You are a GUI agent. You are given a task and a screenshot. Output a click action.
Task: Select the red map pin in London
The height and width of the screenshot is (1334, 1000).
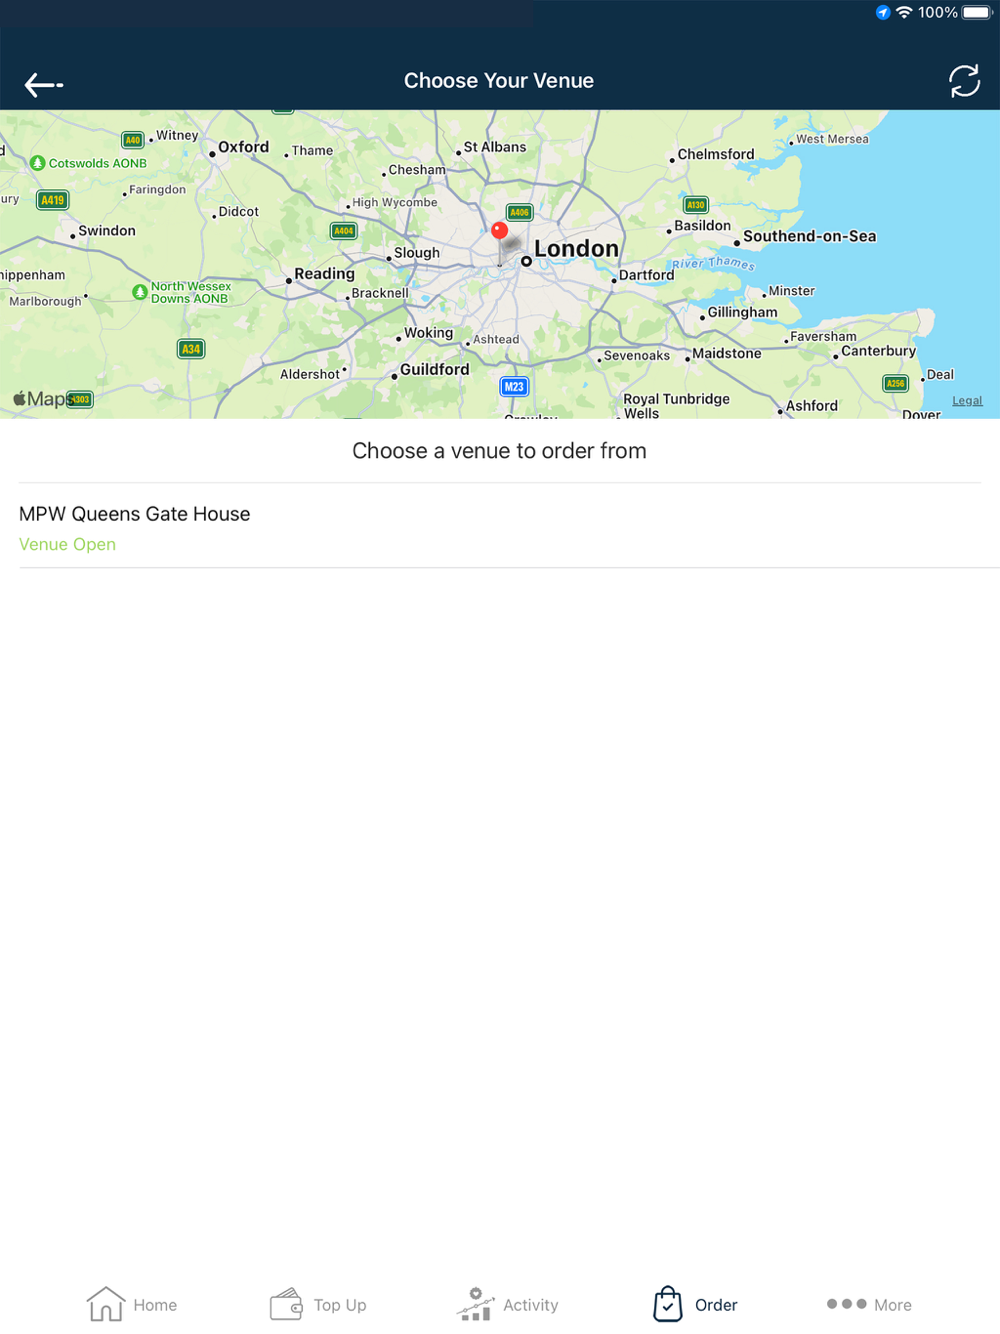(500, 231)
